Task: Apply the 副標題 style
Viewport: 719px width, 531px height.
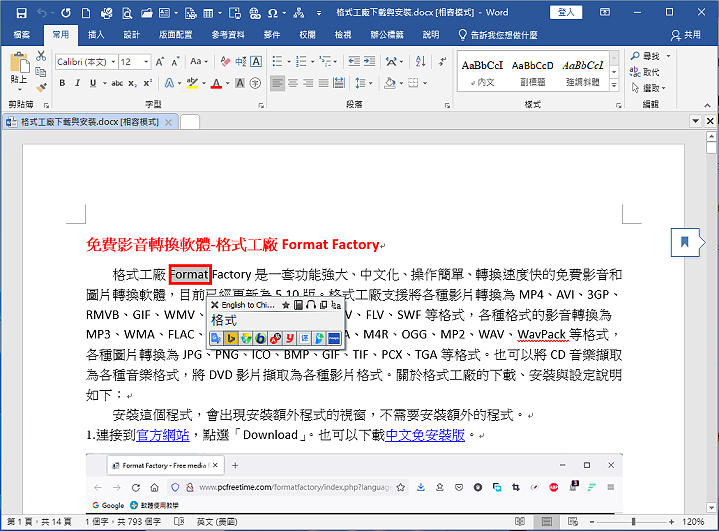Action: tap(533, 72)
